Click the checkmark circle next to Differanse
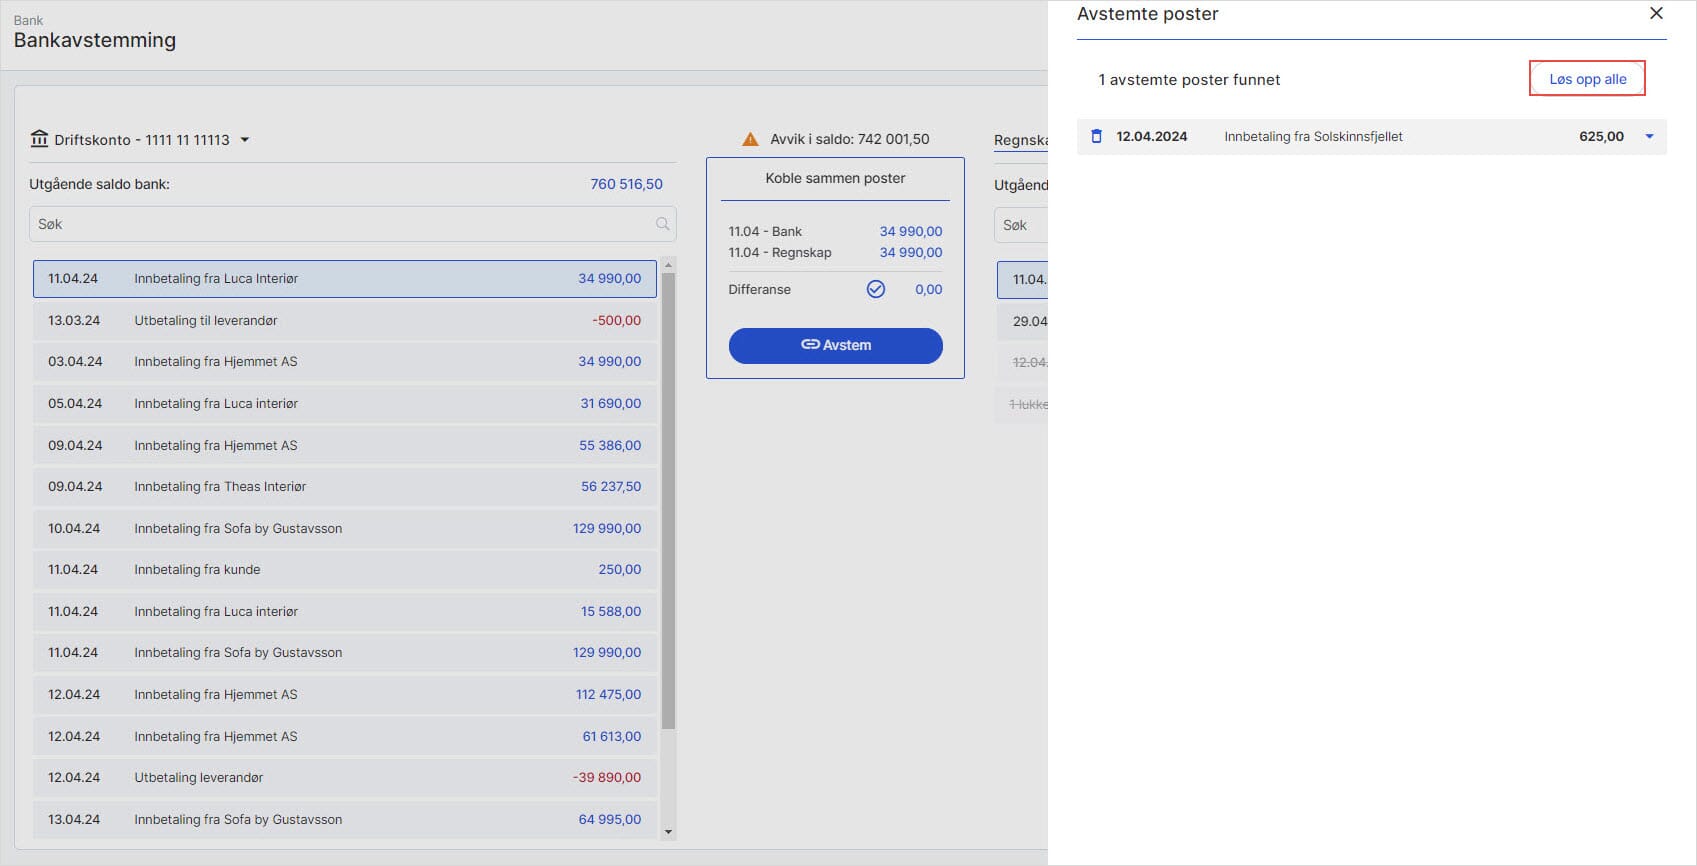The width and height of the screenshot is (1697, 866). pyautogui.click(x=875, y=289)
